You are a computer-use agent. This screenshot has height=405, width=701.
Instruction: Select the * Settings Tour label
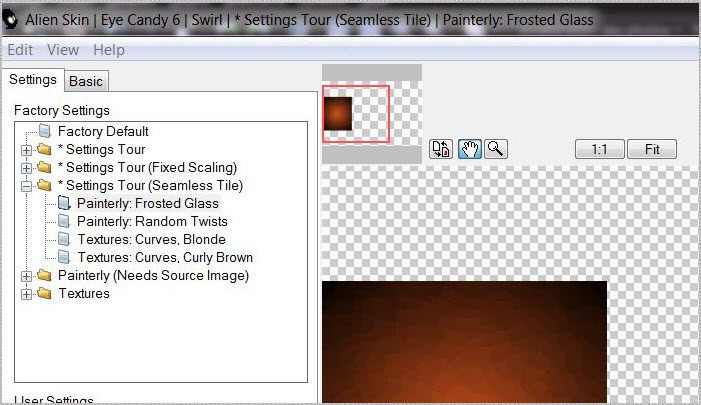coord(101,149)
